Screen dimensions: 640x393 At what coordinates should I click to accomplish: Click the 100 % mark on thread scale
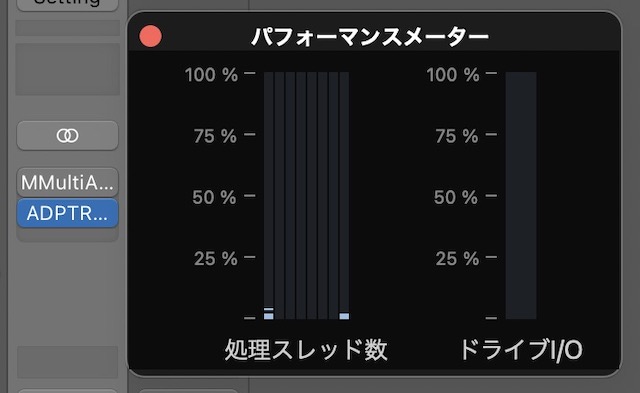tap(211, 75)
